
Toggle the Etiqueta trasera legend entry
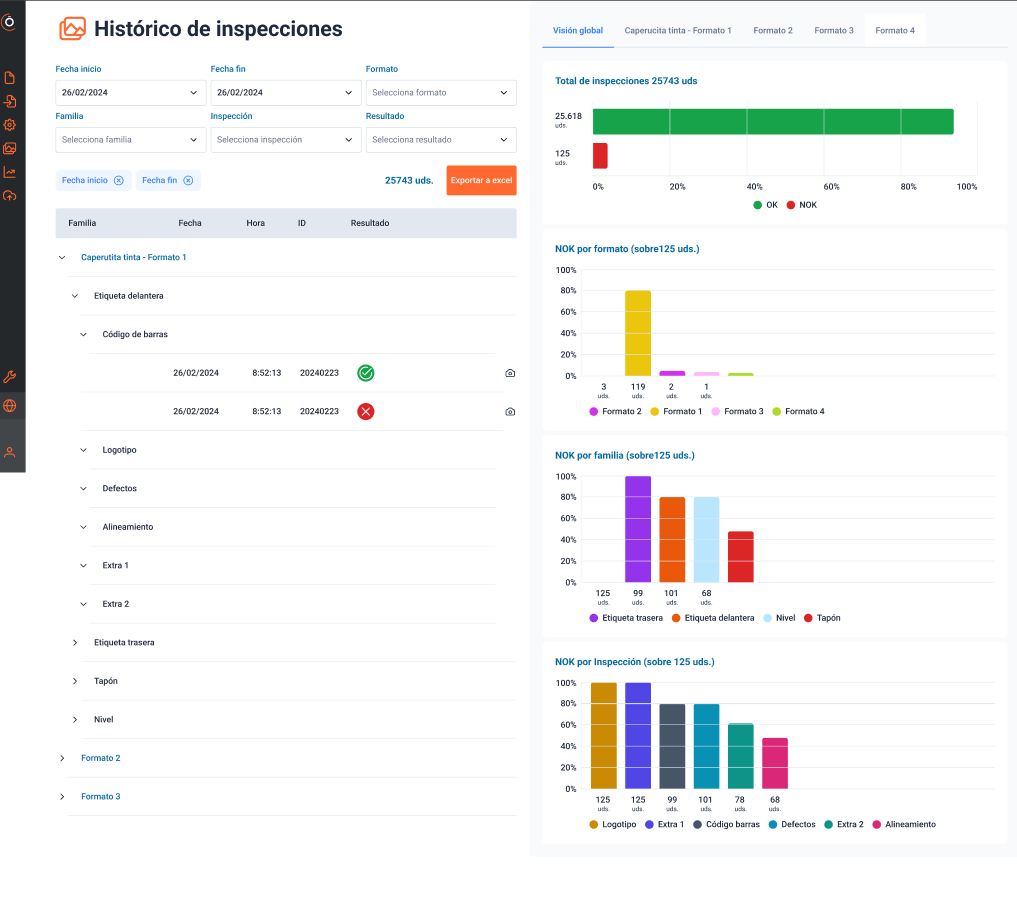point(626,618)
